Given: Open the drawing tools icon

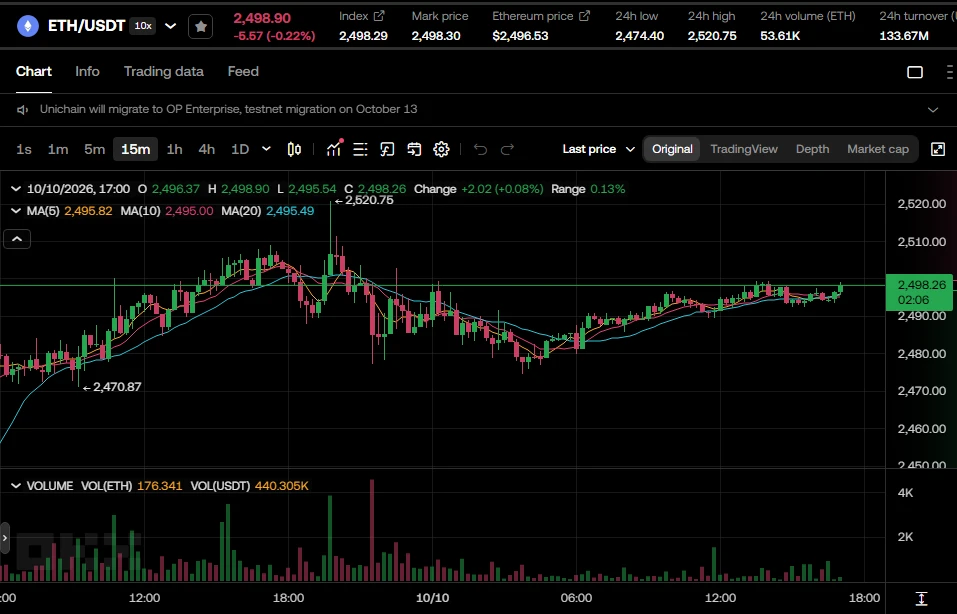Looking at the screenshot, I should (x=387, y=150).
